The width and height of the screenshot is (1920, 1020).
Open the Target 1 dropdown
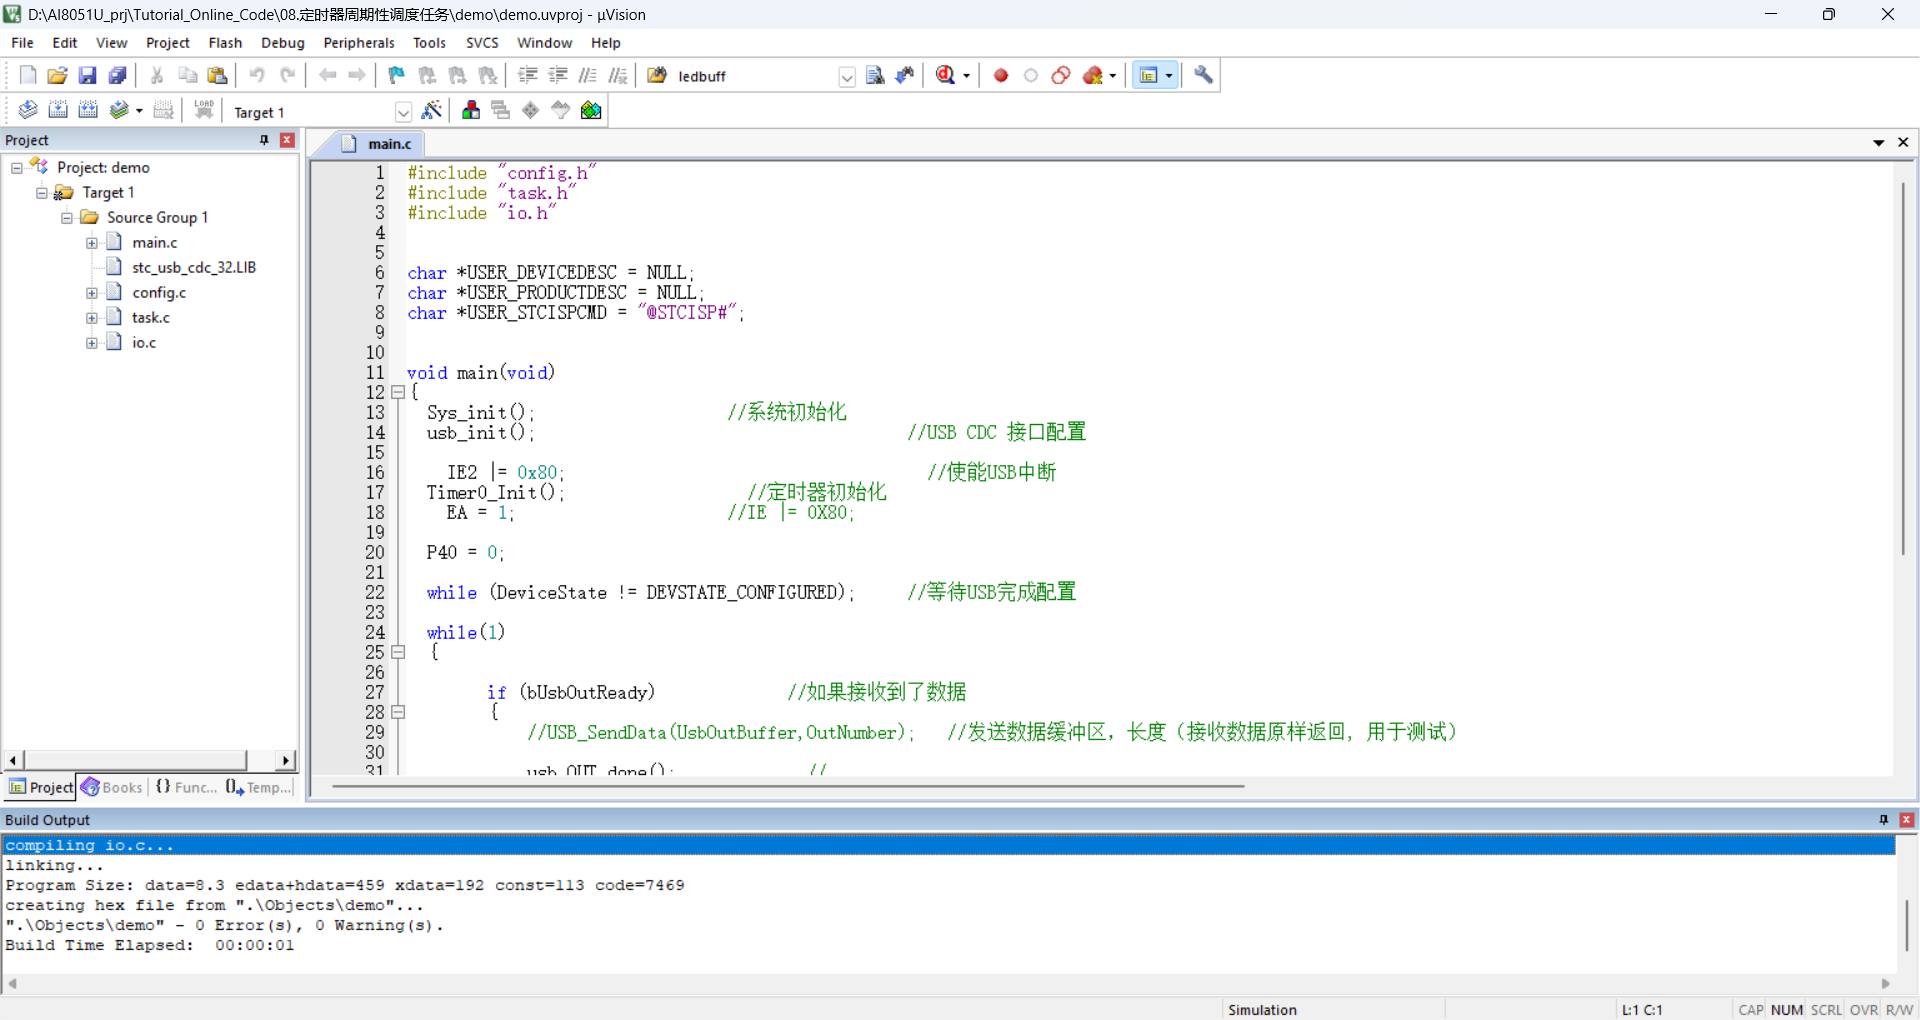pyautogui.click(x=403, y=112)
